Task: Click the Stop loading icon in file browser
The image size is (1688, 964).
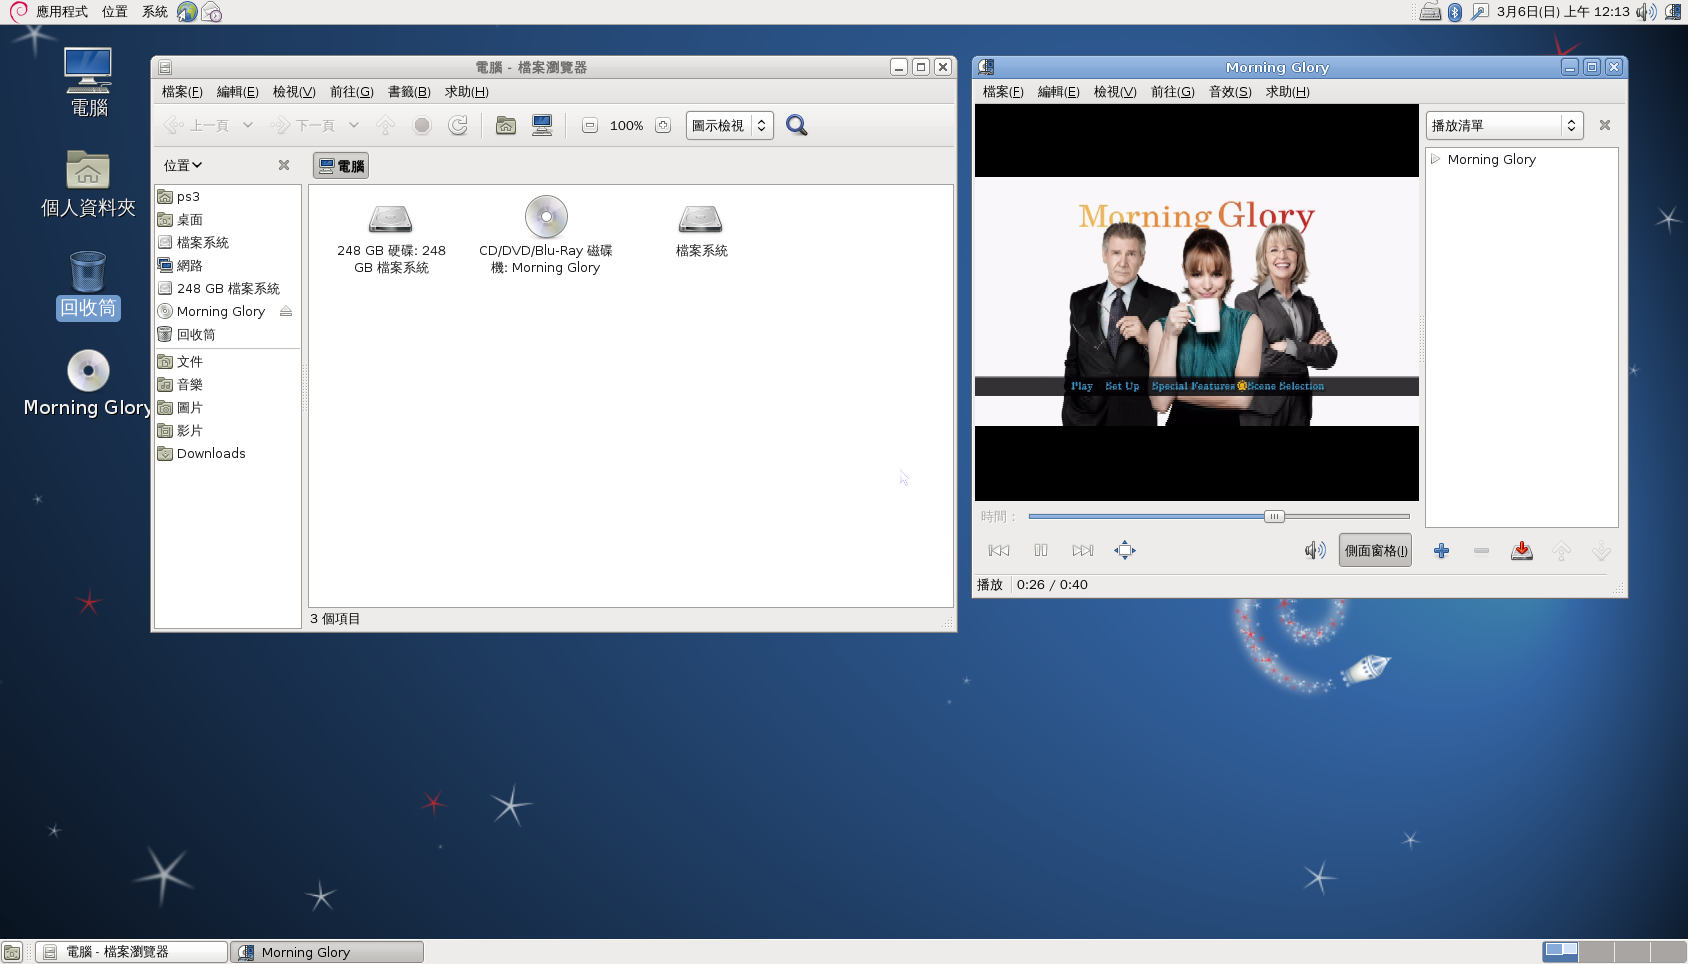Action: [422, 125]
